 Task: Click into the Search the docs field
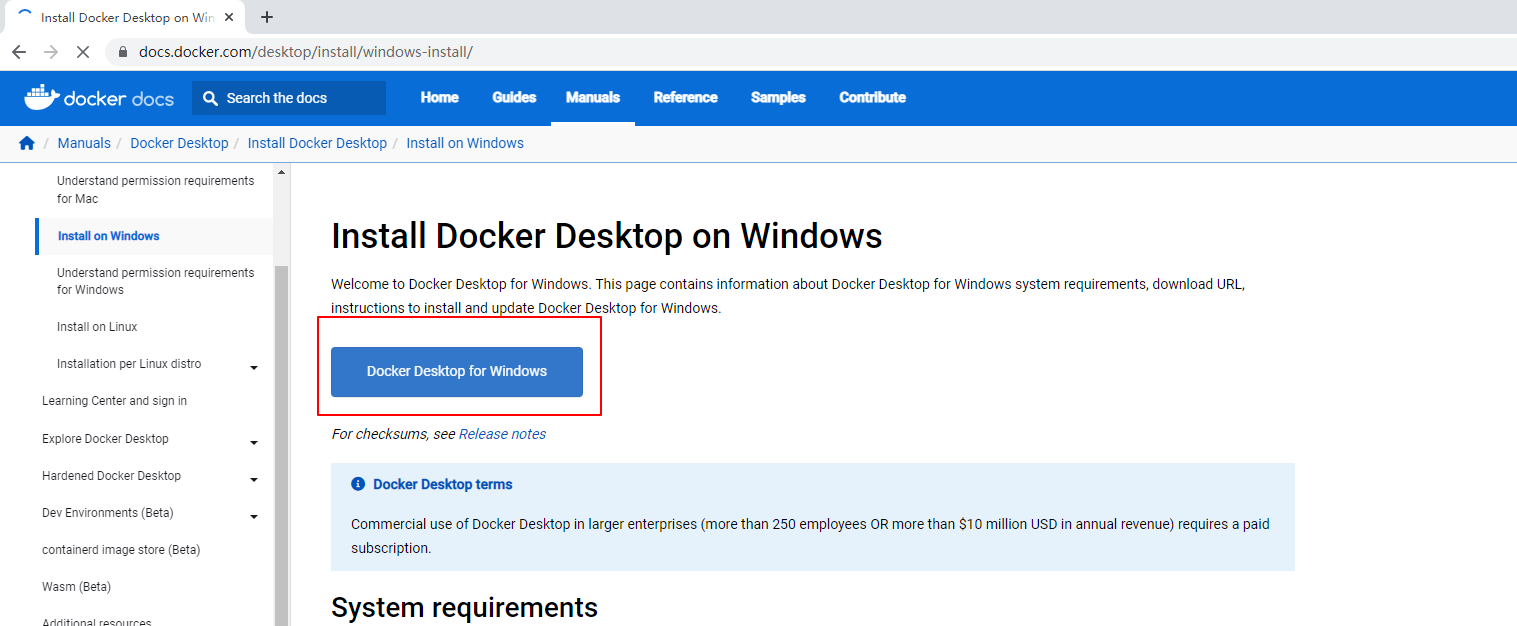tap(289, 98)
